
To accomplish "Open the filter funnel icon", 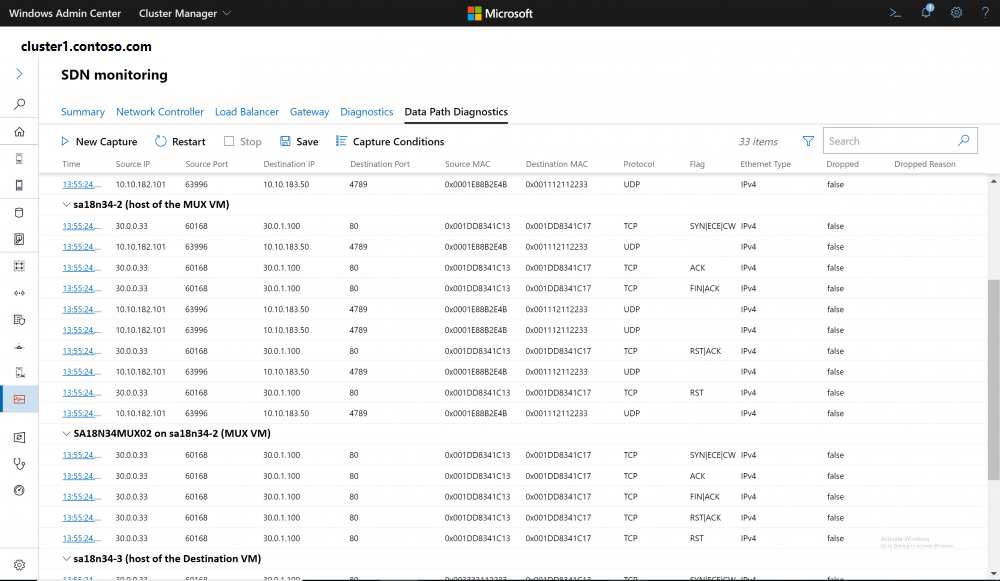I will (808, 141).
